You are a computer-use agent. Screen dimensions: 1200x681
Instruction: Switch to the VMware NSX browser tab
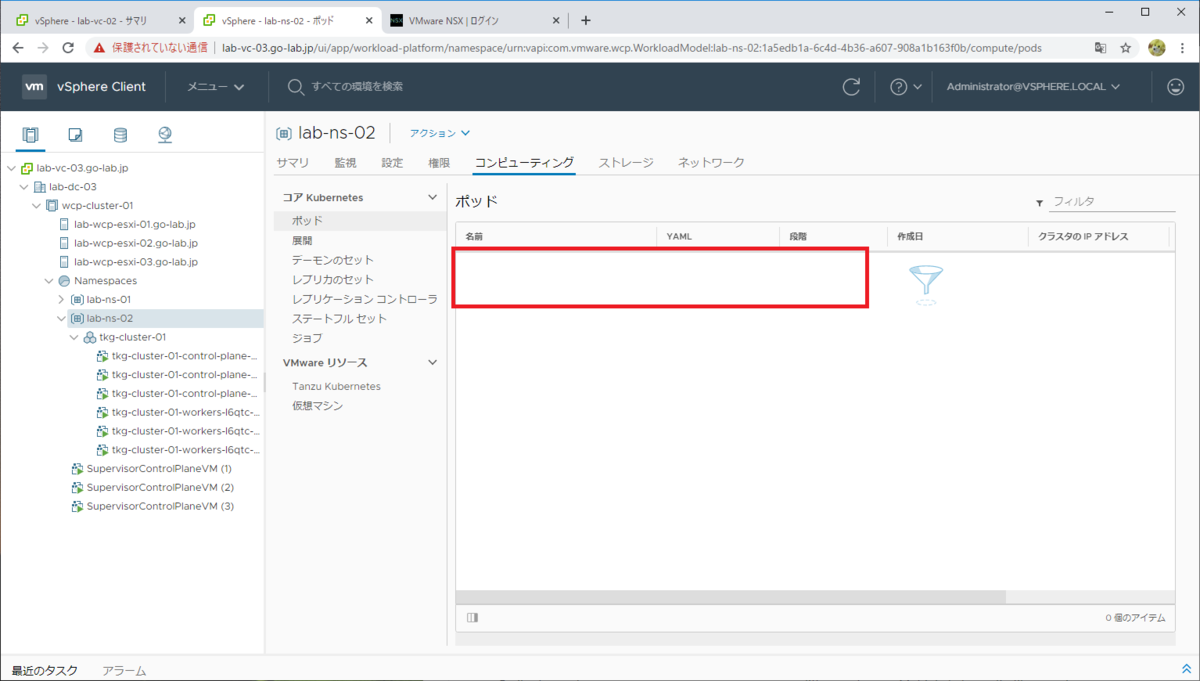point(474,20)
